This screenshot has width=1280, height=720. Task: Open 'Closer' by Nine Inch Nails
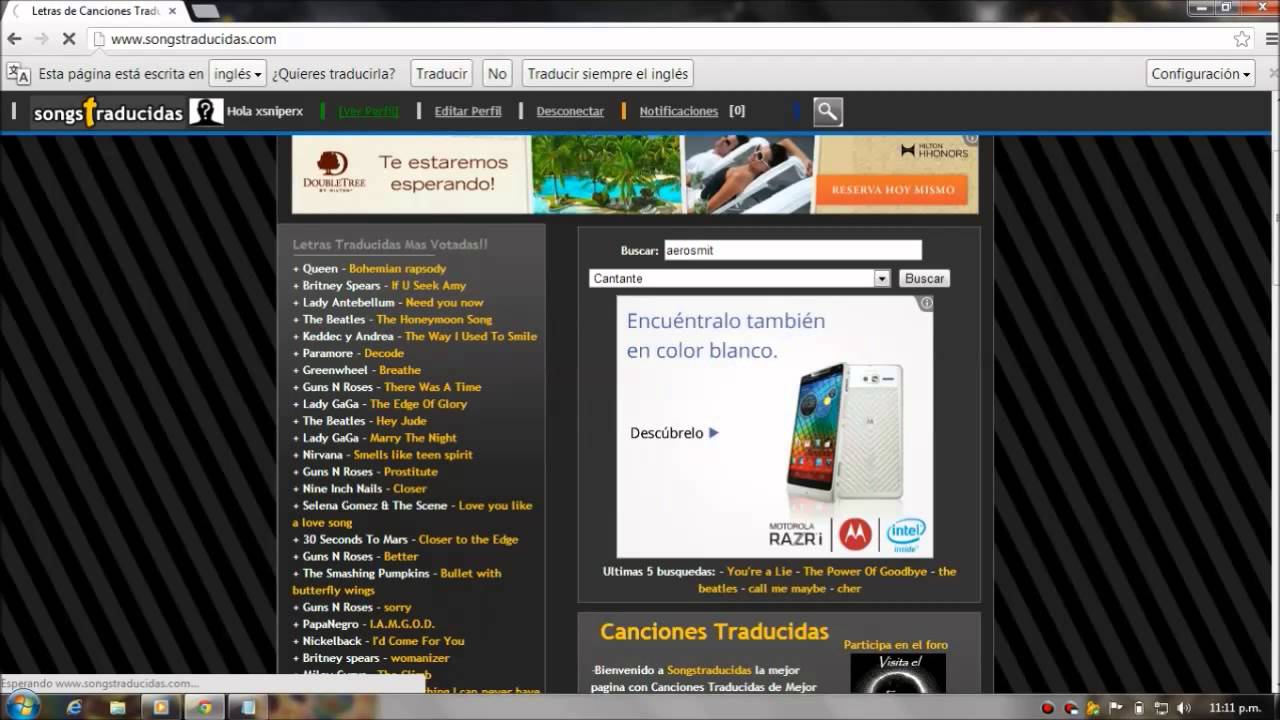tap(410, 489)
